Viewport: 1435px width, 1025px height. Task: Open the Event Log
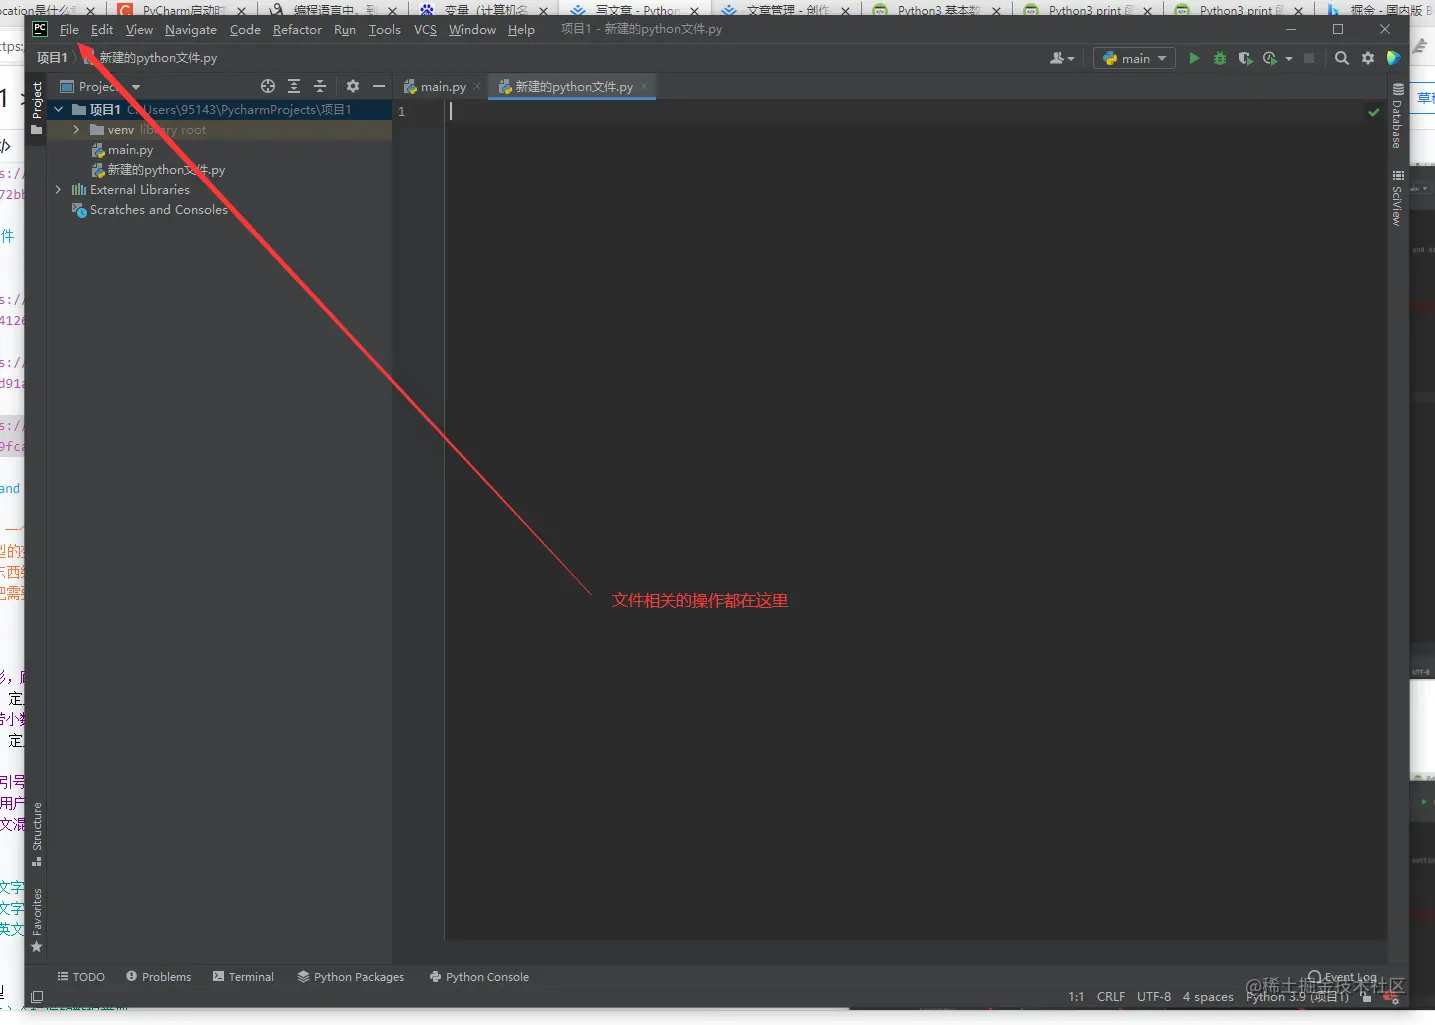[1342, 977]
